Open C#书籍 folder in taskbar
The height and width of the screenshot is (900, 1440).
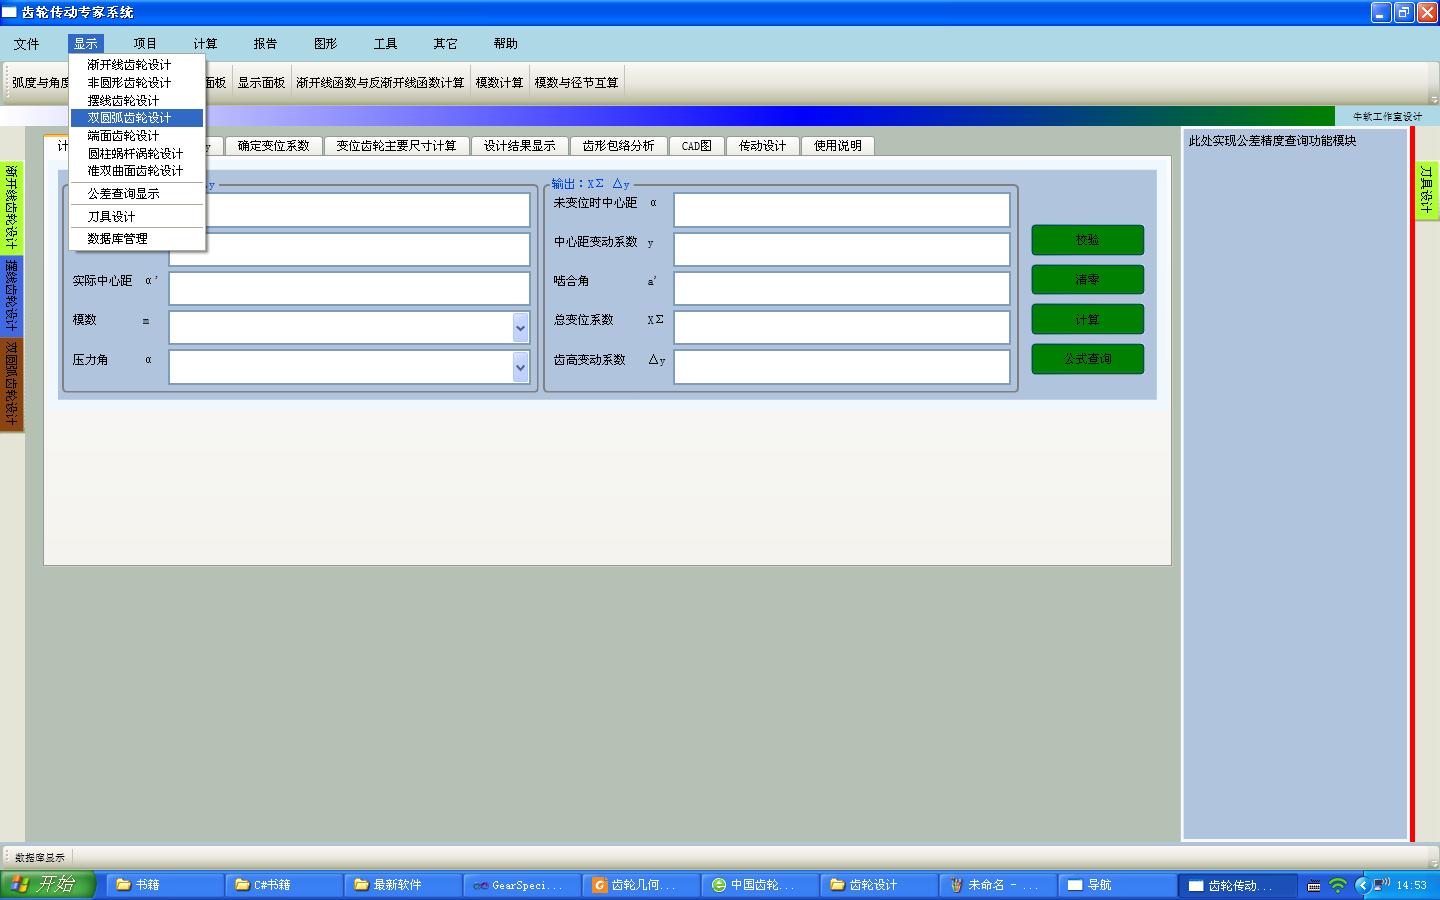point(283,885)
